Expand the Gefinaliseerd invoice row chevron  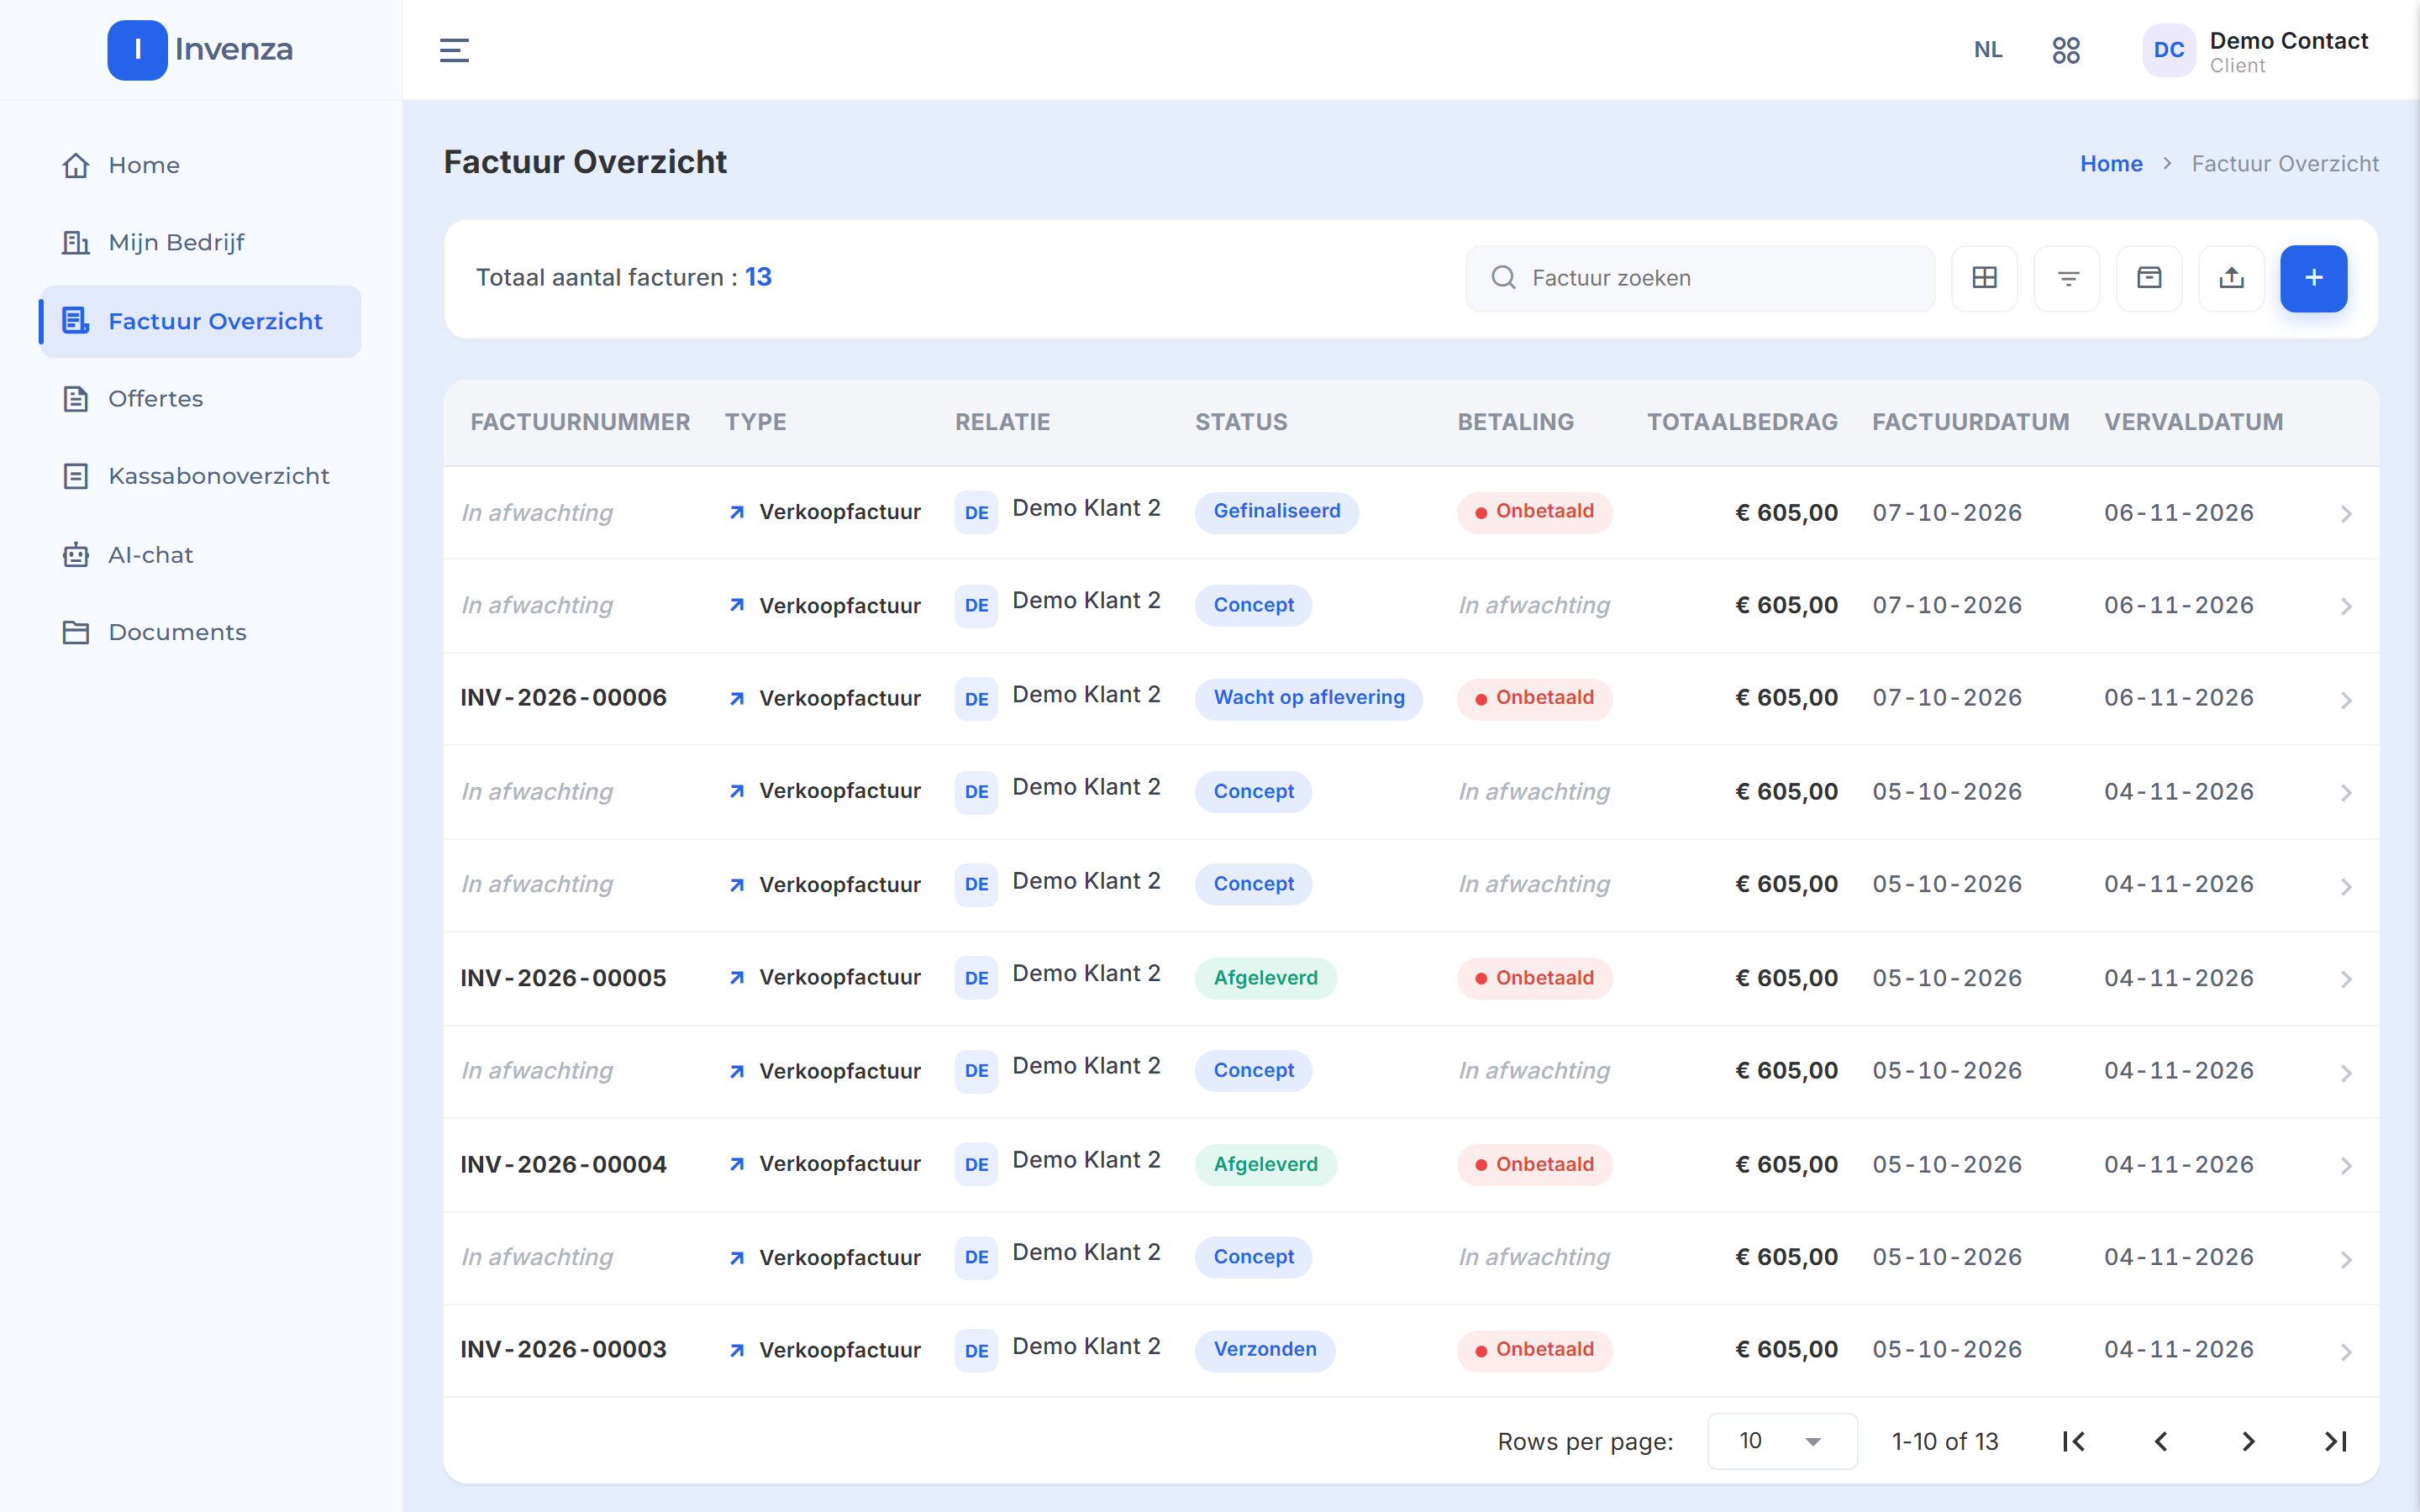click(x=2345, y=514)
